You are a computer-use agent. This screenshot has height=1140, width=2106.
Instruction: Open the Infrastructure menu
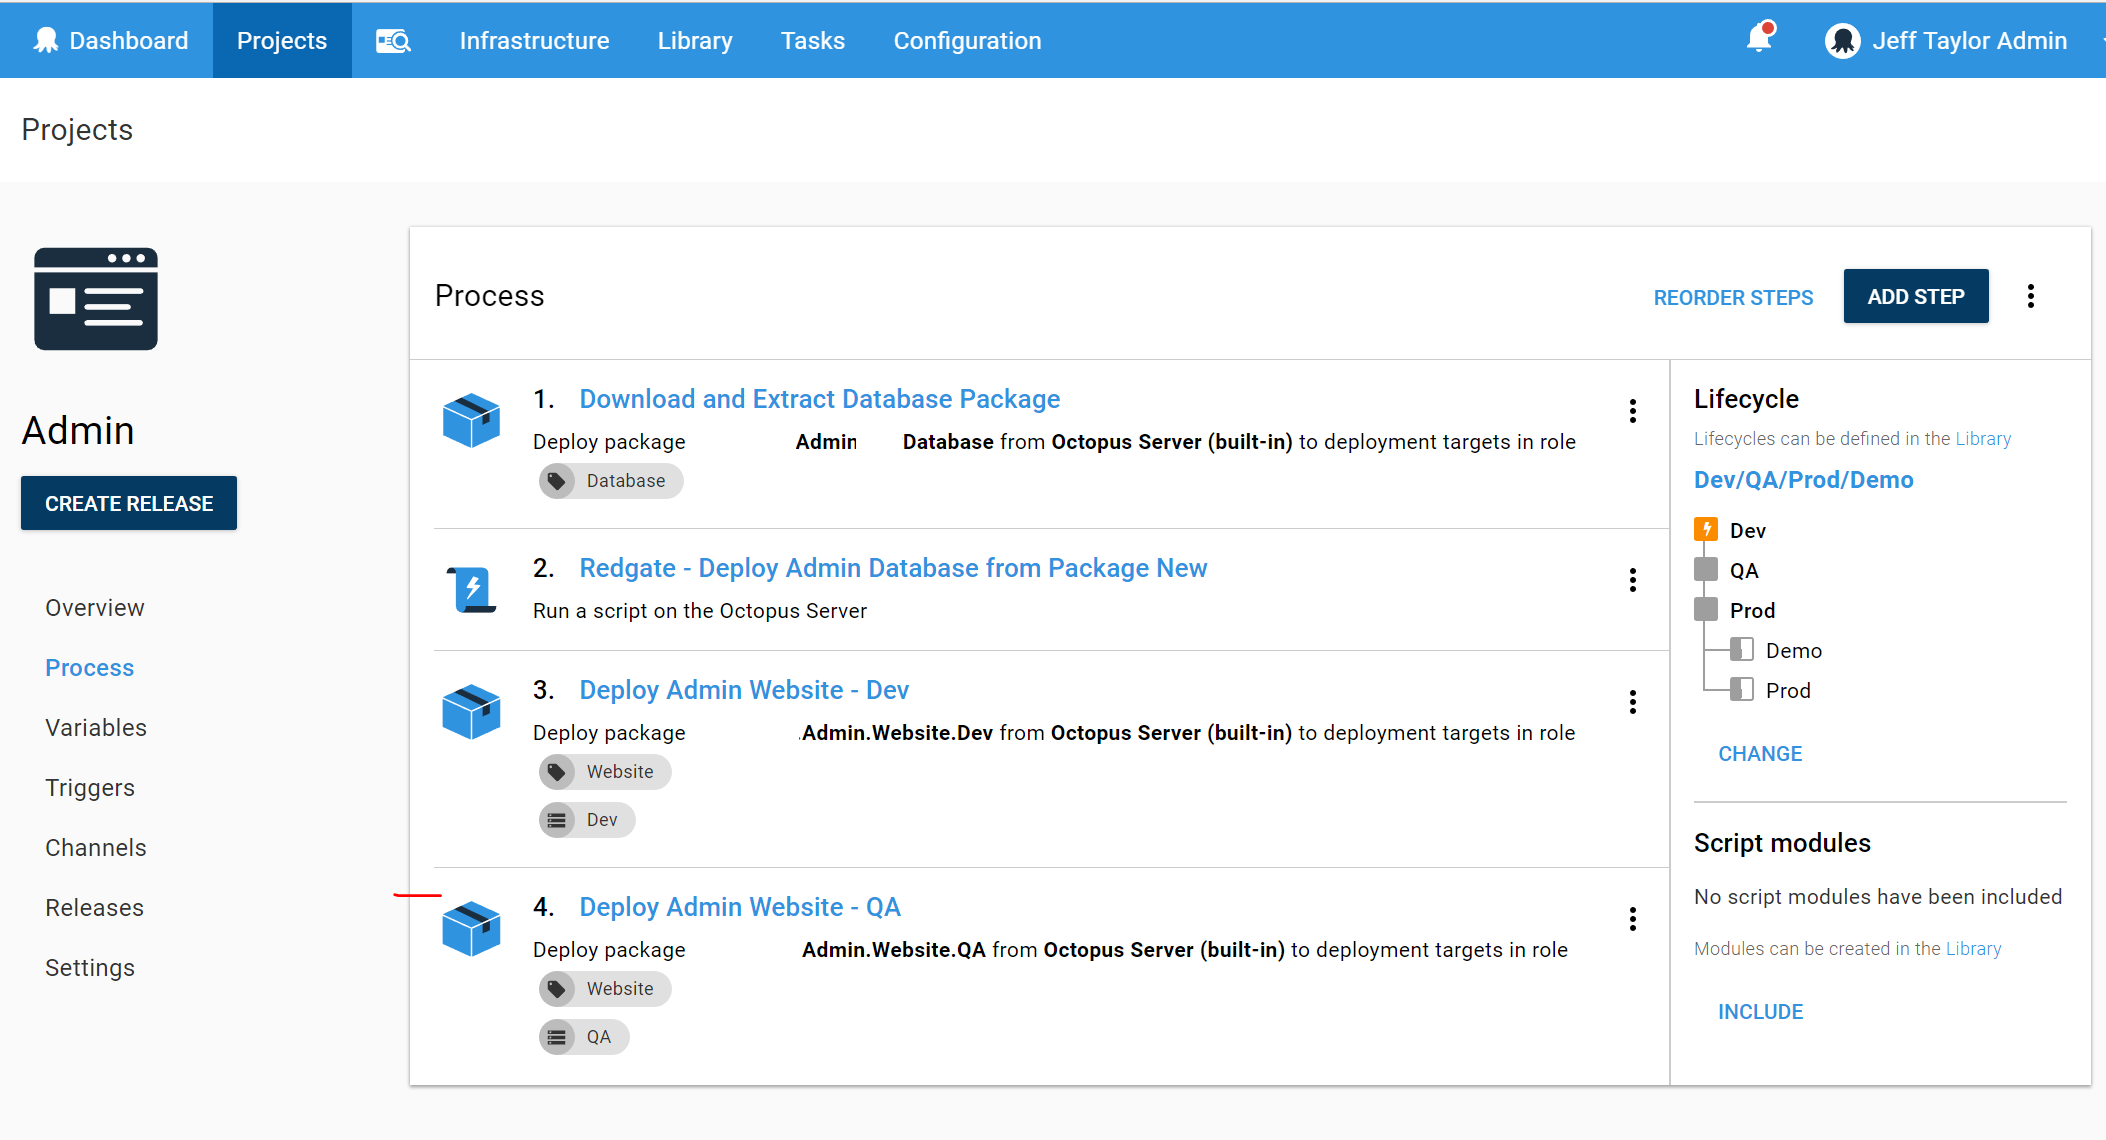click(x=534, y=41)
